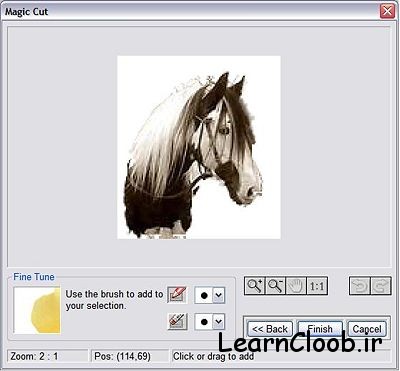This screenshot has height=371, width=400.
Task: Click the Cancel button
Action: [x=367, y=329]
